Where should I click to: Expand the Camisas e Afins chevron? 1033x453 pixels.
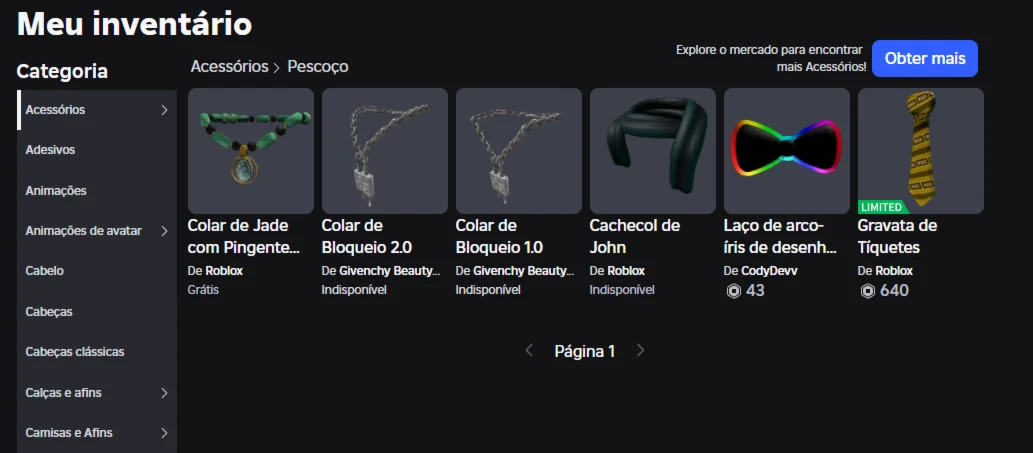click(x=165, y=433)
